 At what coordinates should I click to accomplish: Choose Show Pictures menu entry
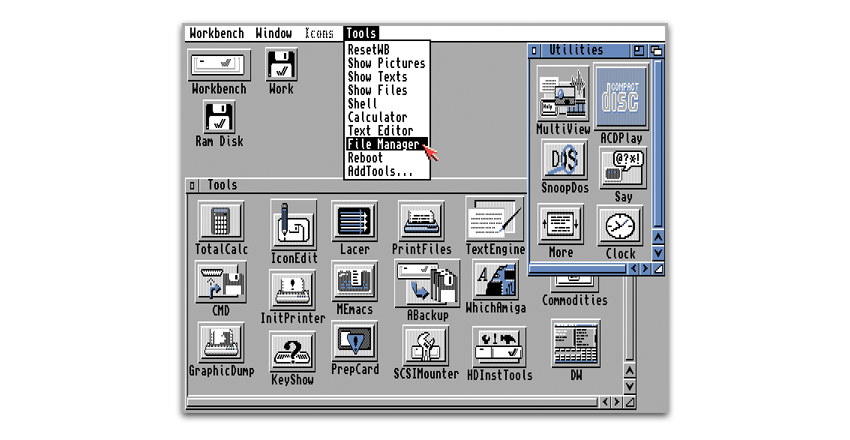387,63
